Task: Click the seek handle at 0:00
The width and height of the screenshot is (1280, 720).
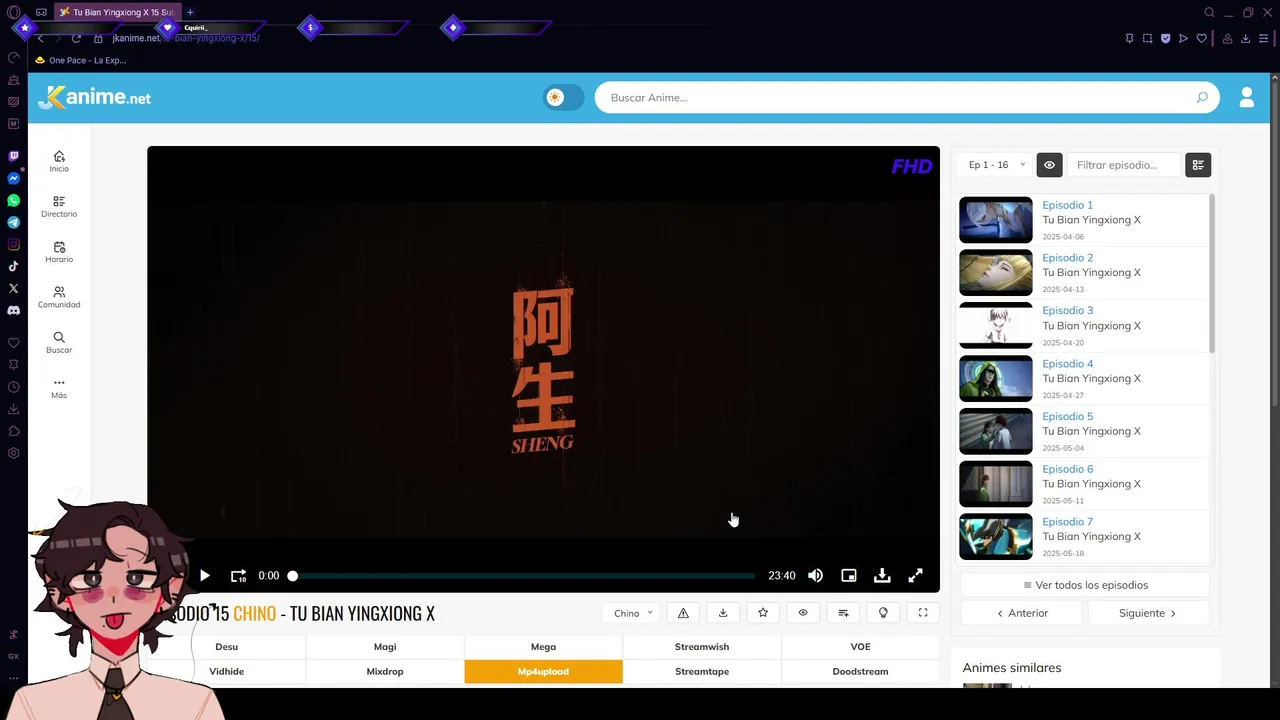Action: (292, 576)
